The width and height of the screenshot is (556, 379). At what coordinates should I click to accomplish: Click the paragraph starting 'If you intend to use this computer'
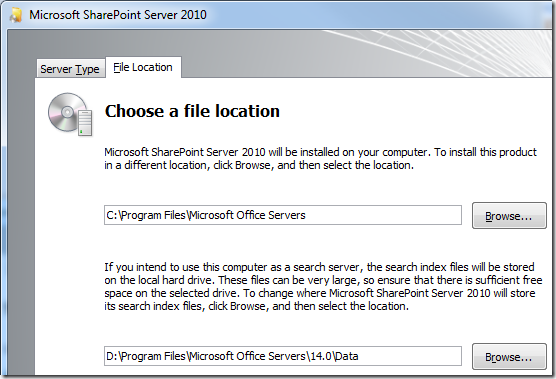pyautogui.click(x=323, y=286)
